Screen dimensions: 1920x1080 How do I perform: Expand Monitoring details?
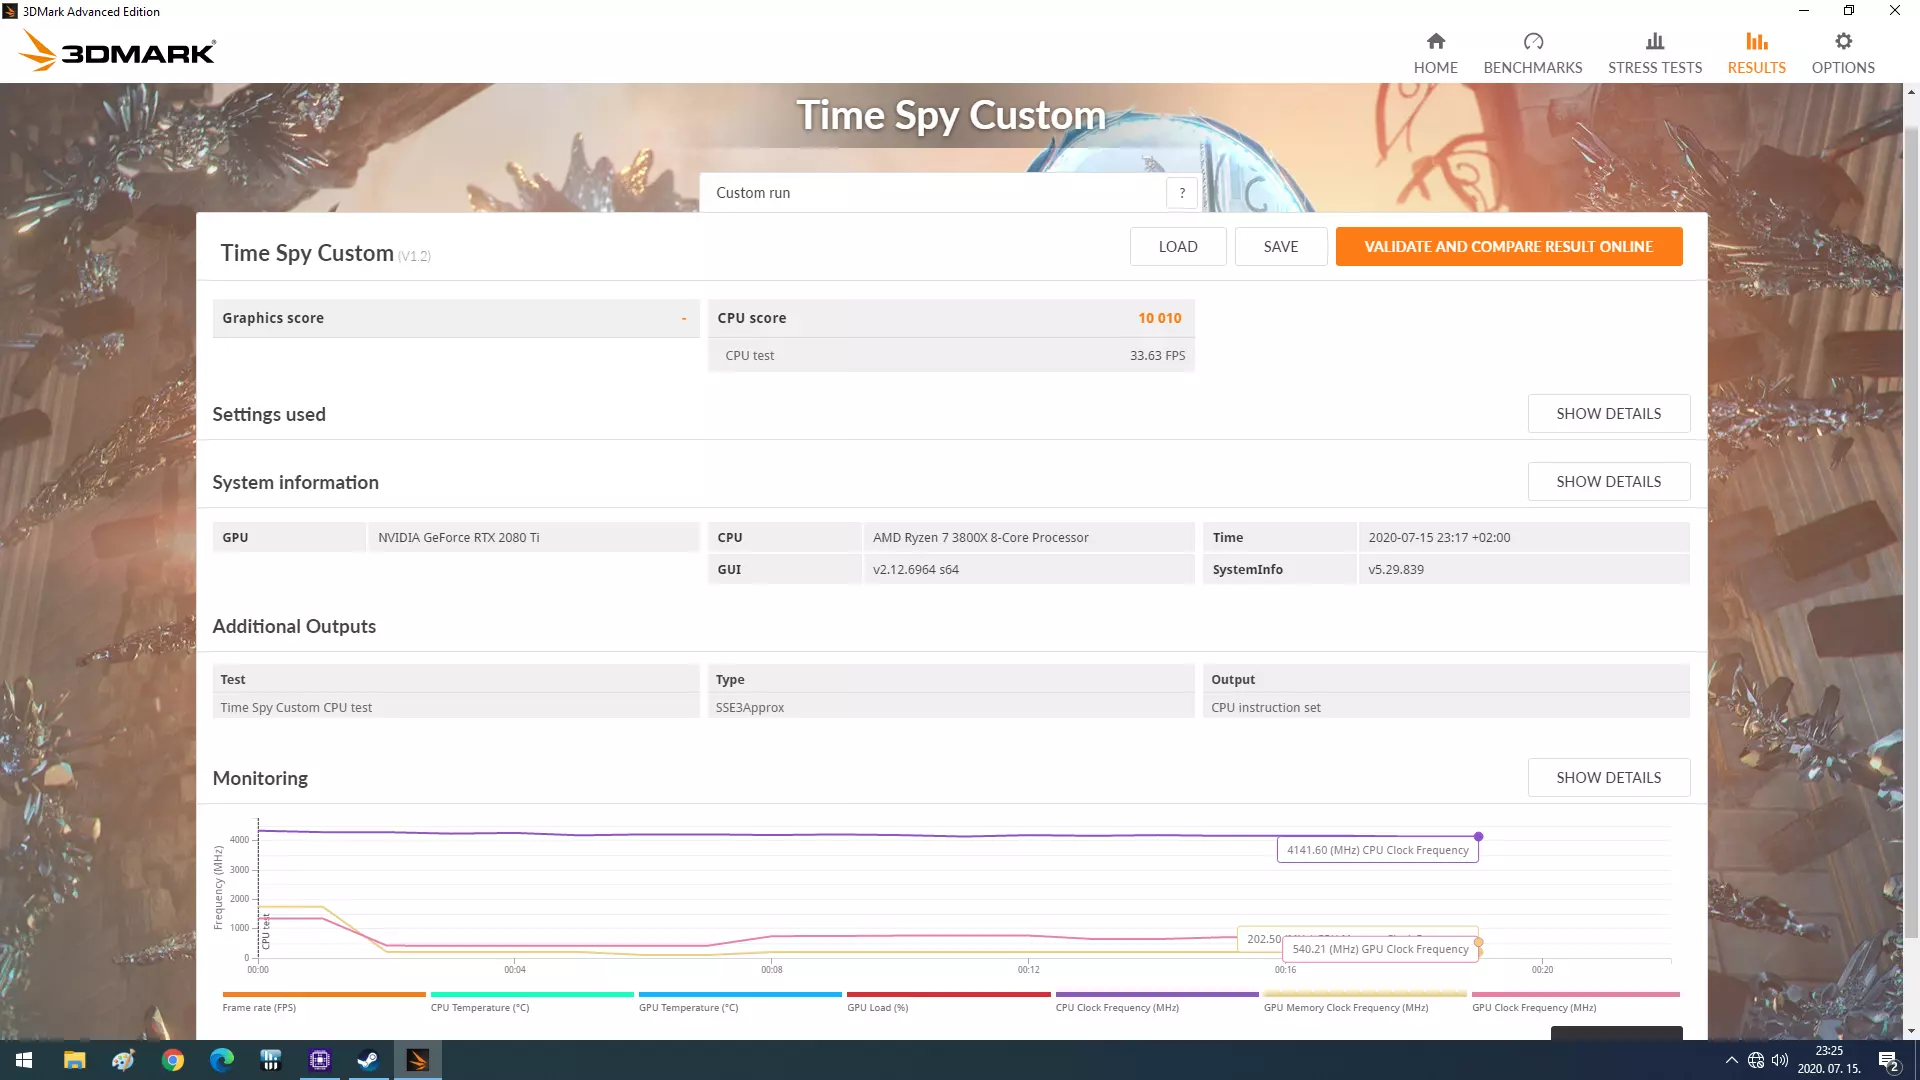pyautogui.click(x=1608, y=778)
